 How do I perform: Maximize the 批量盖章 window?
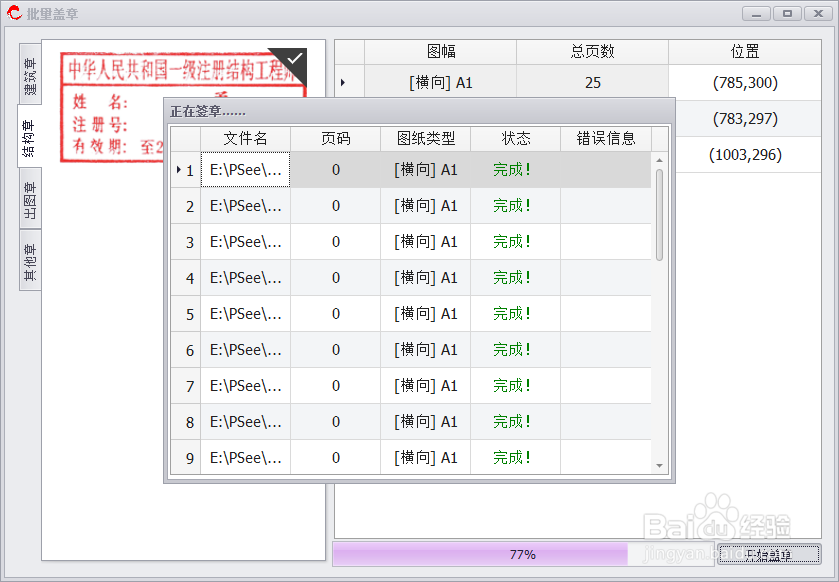click(x=787, y=13)
